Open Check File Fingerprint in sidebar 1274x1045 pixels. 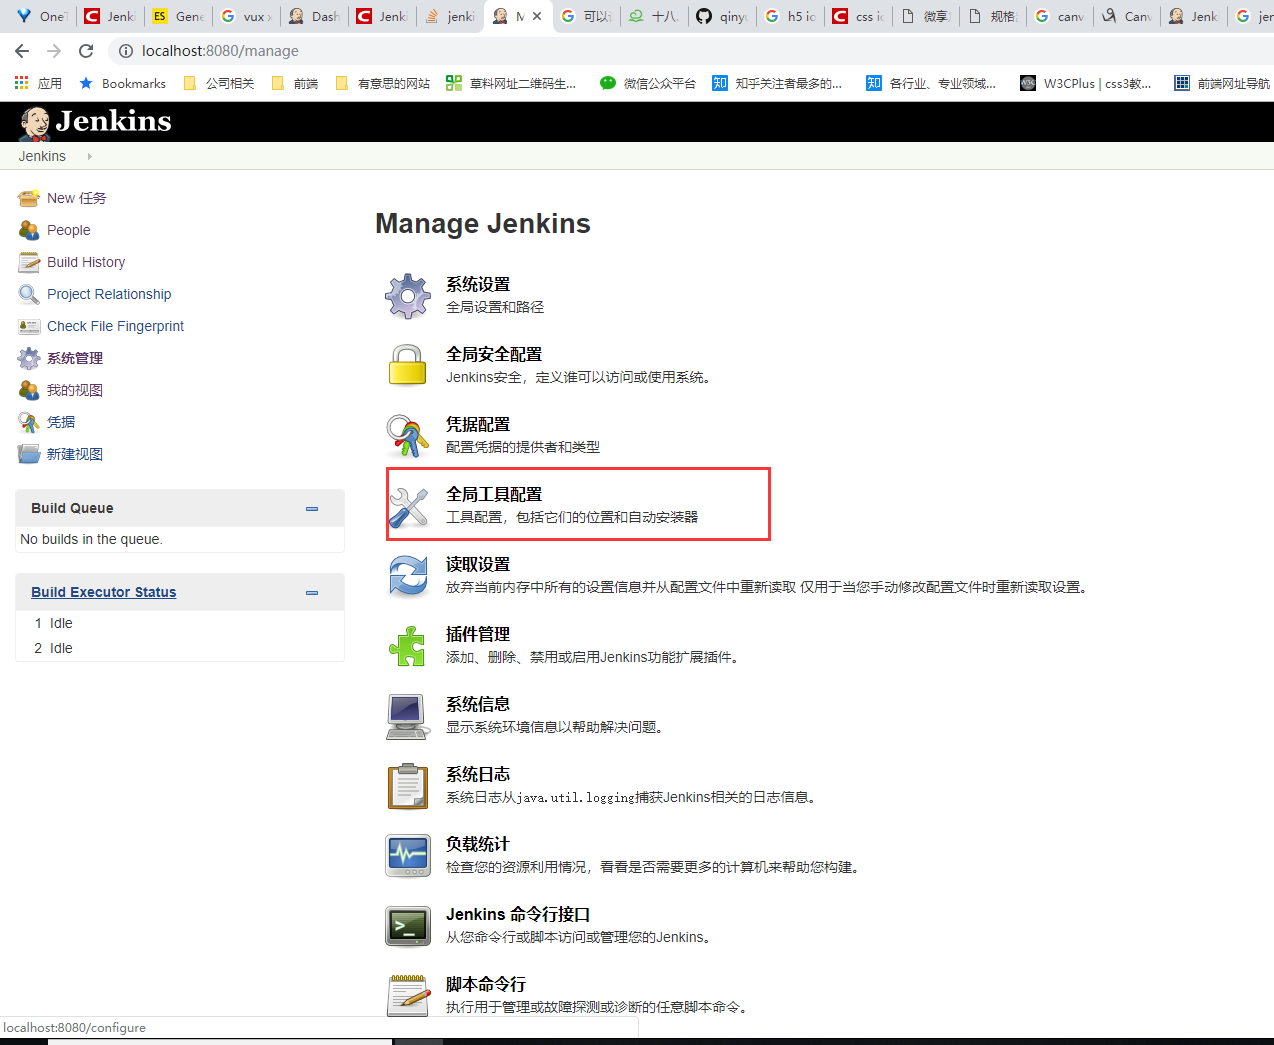116,326
